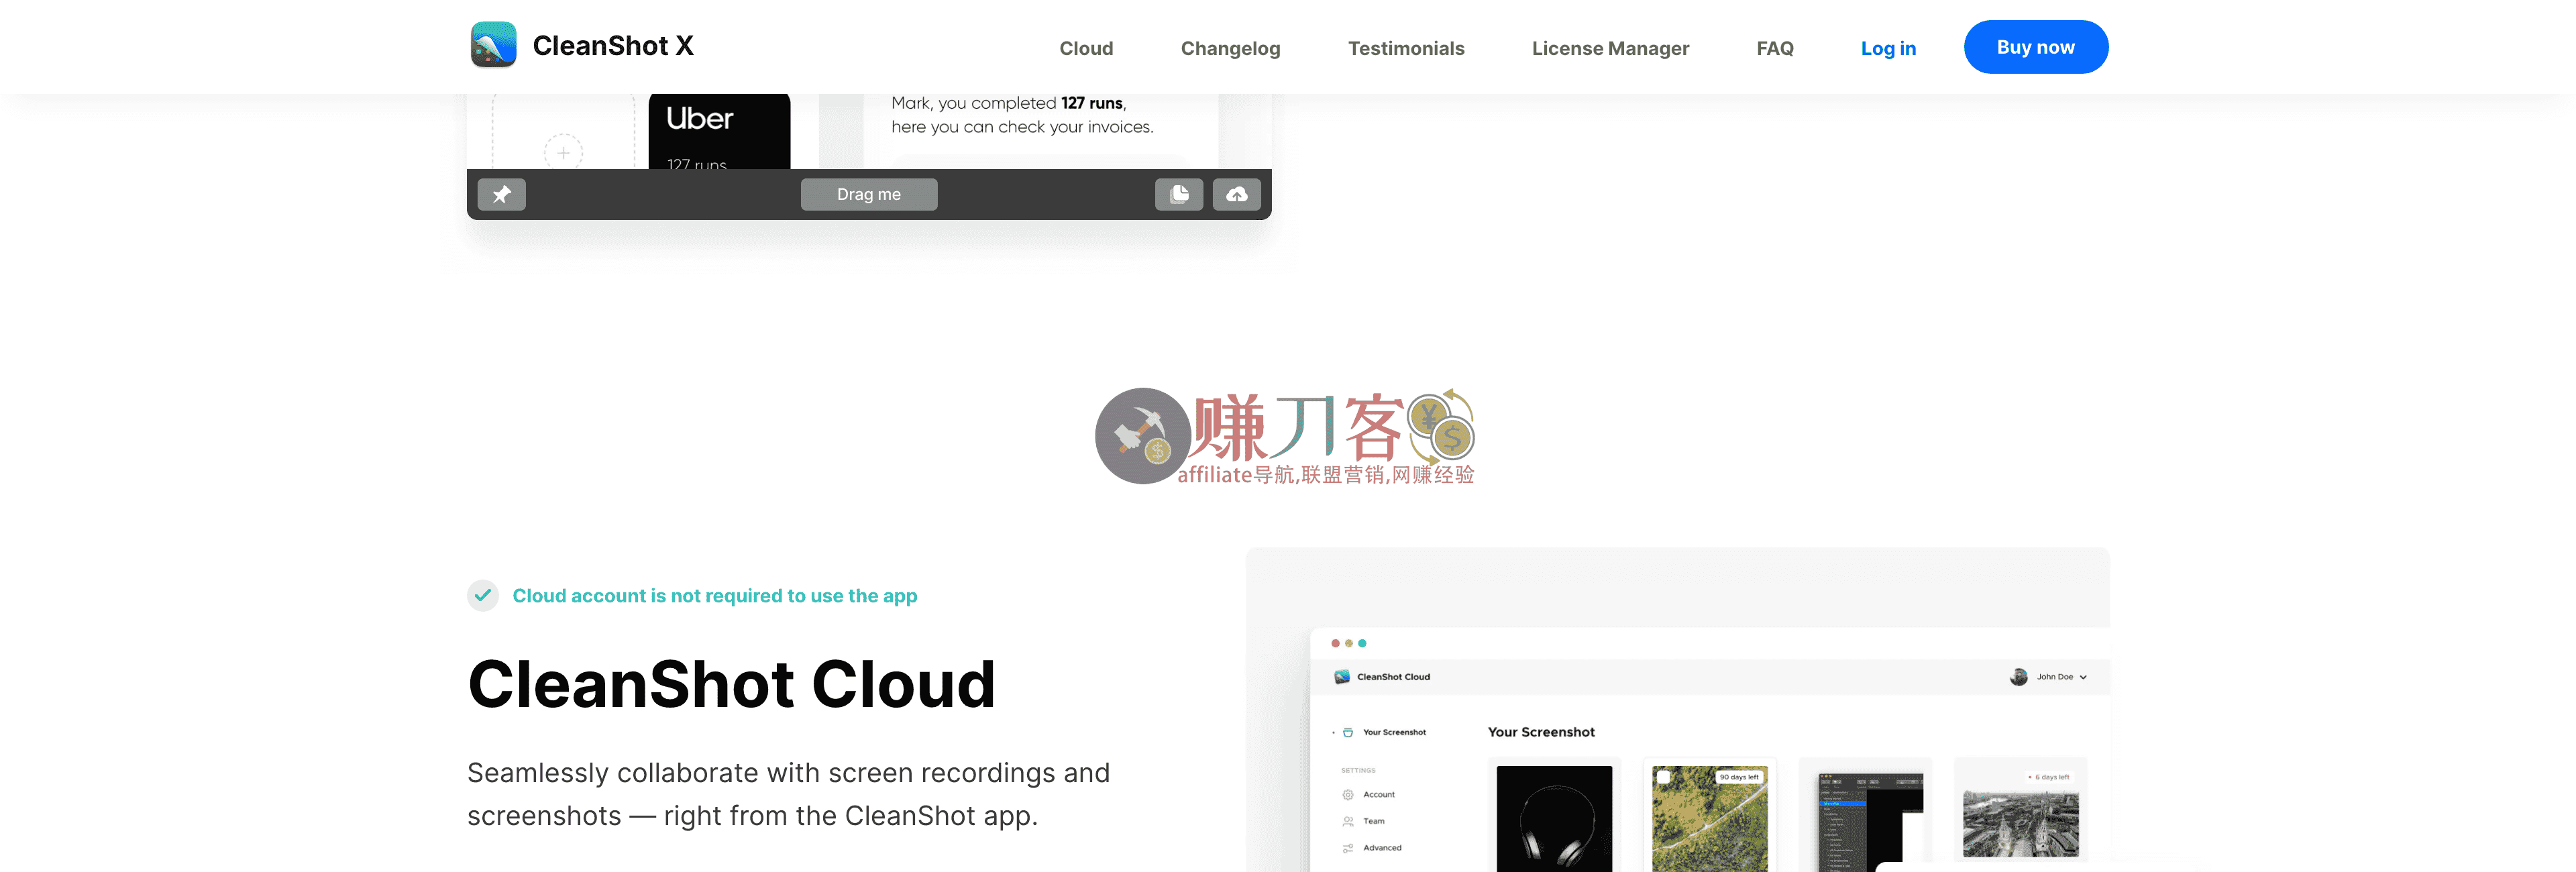The height and width of the screenshot is (872, 2576).
Task: Click the Uber card in the screenshot preview
Action: [719, 131]
